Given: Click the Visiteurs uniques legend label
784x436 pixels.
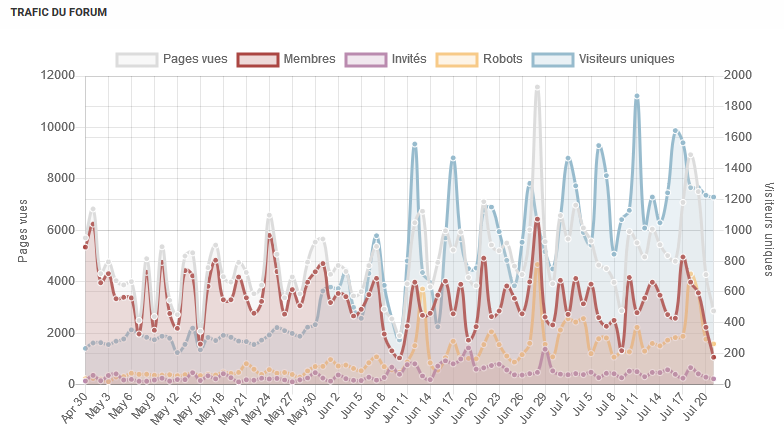Looking at the screenshot, I should pos(626,59).
